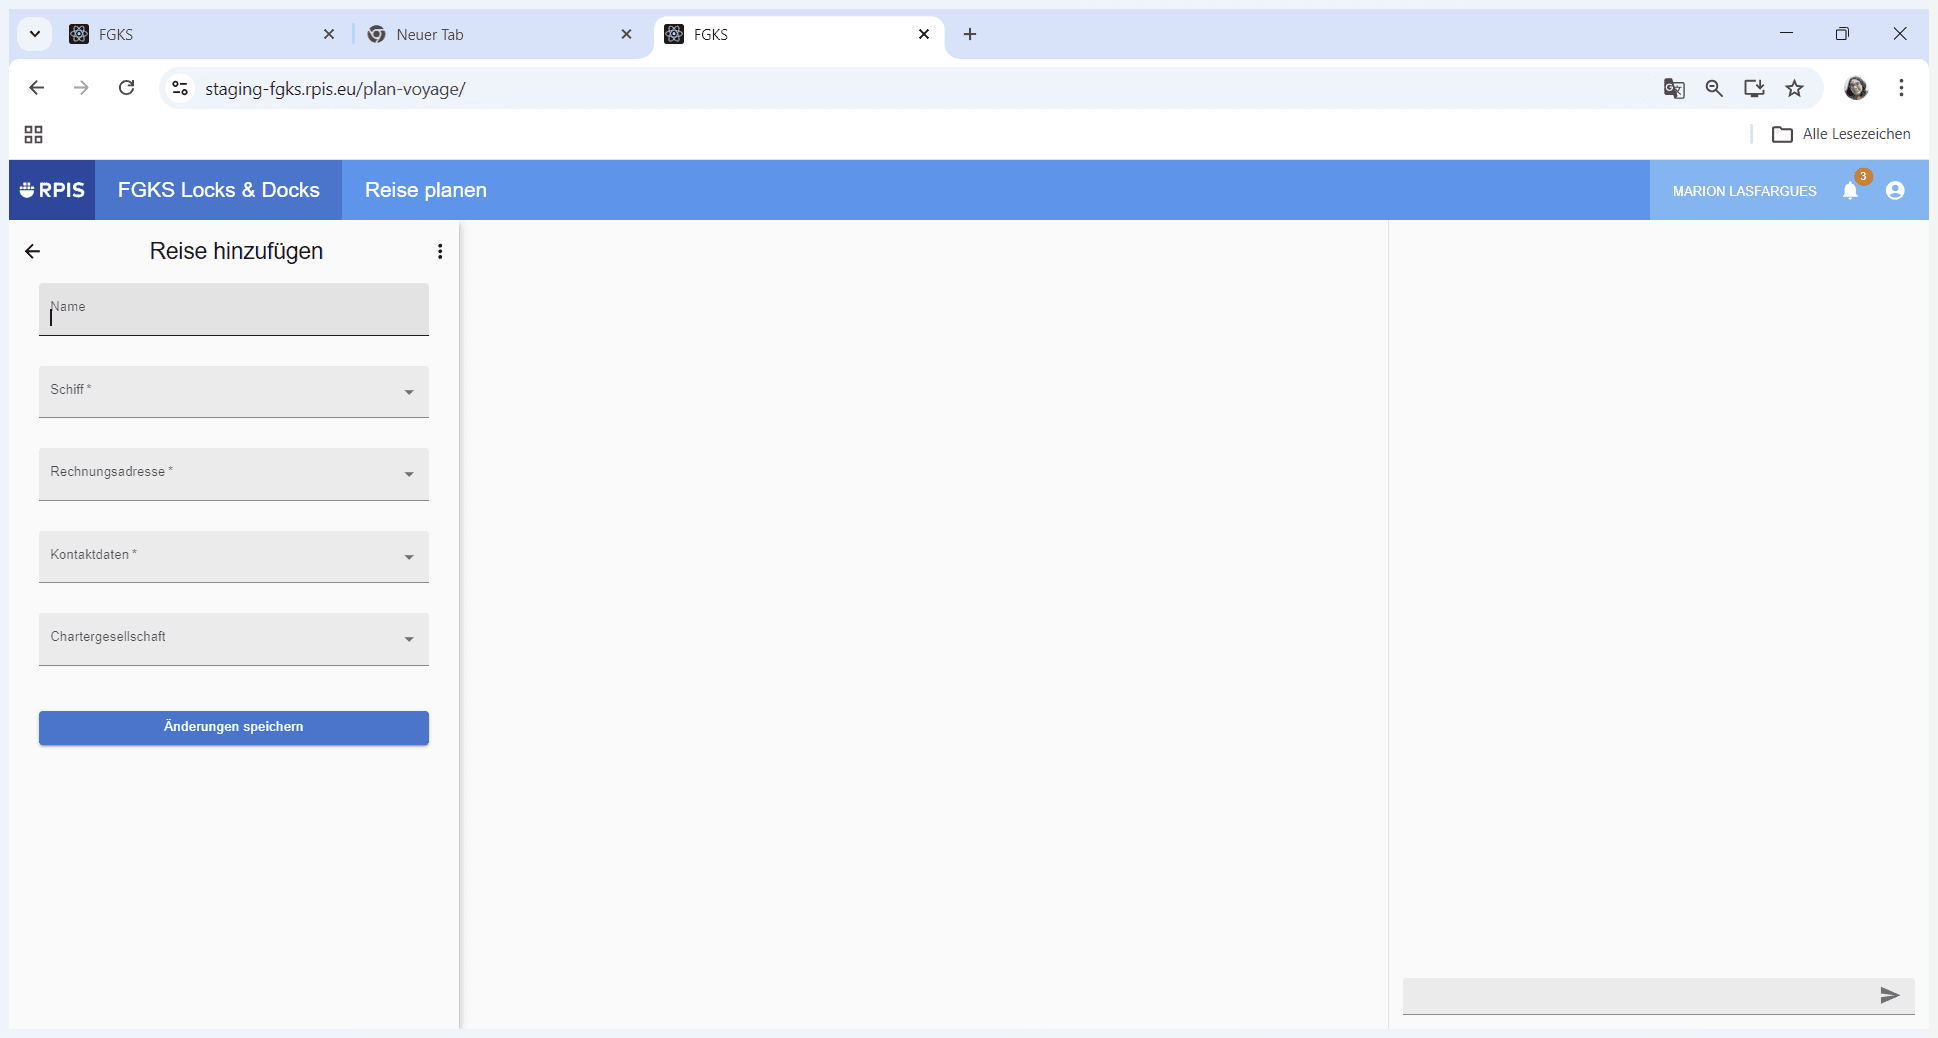The height and width of the screenshot is (1038, 1938).
Task: Select the Reise planen header item
Action: 426,190
